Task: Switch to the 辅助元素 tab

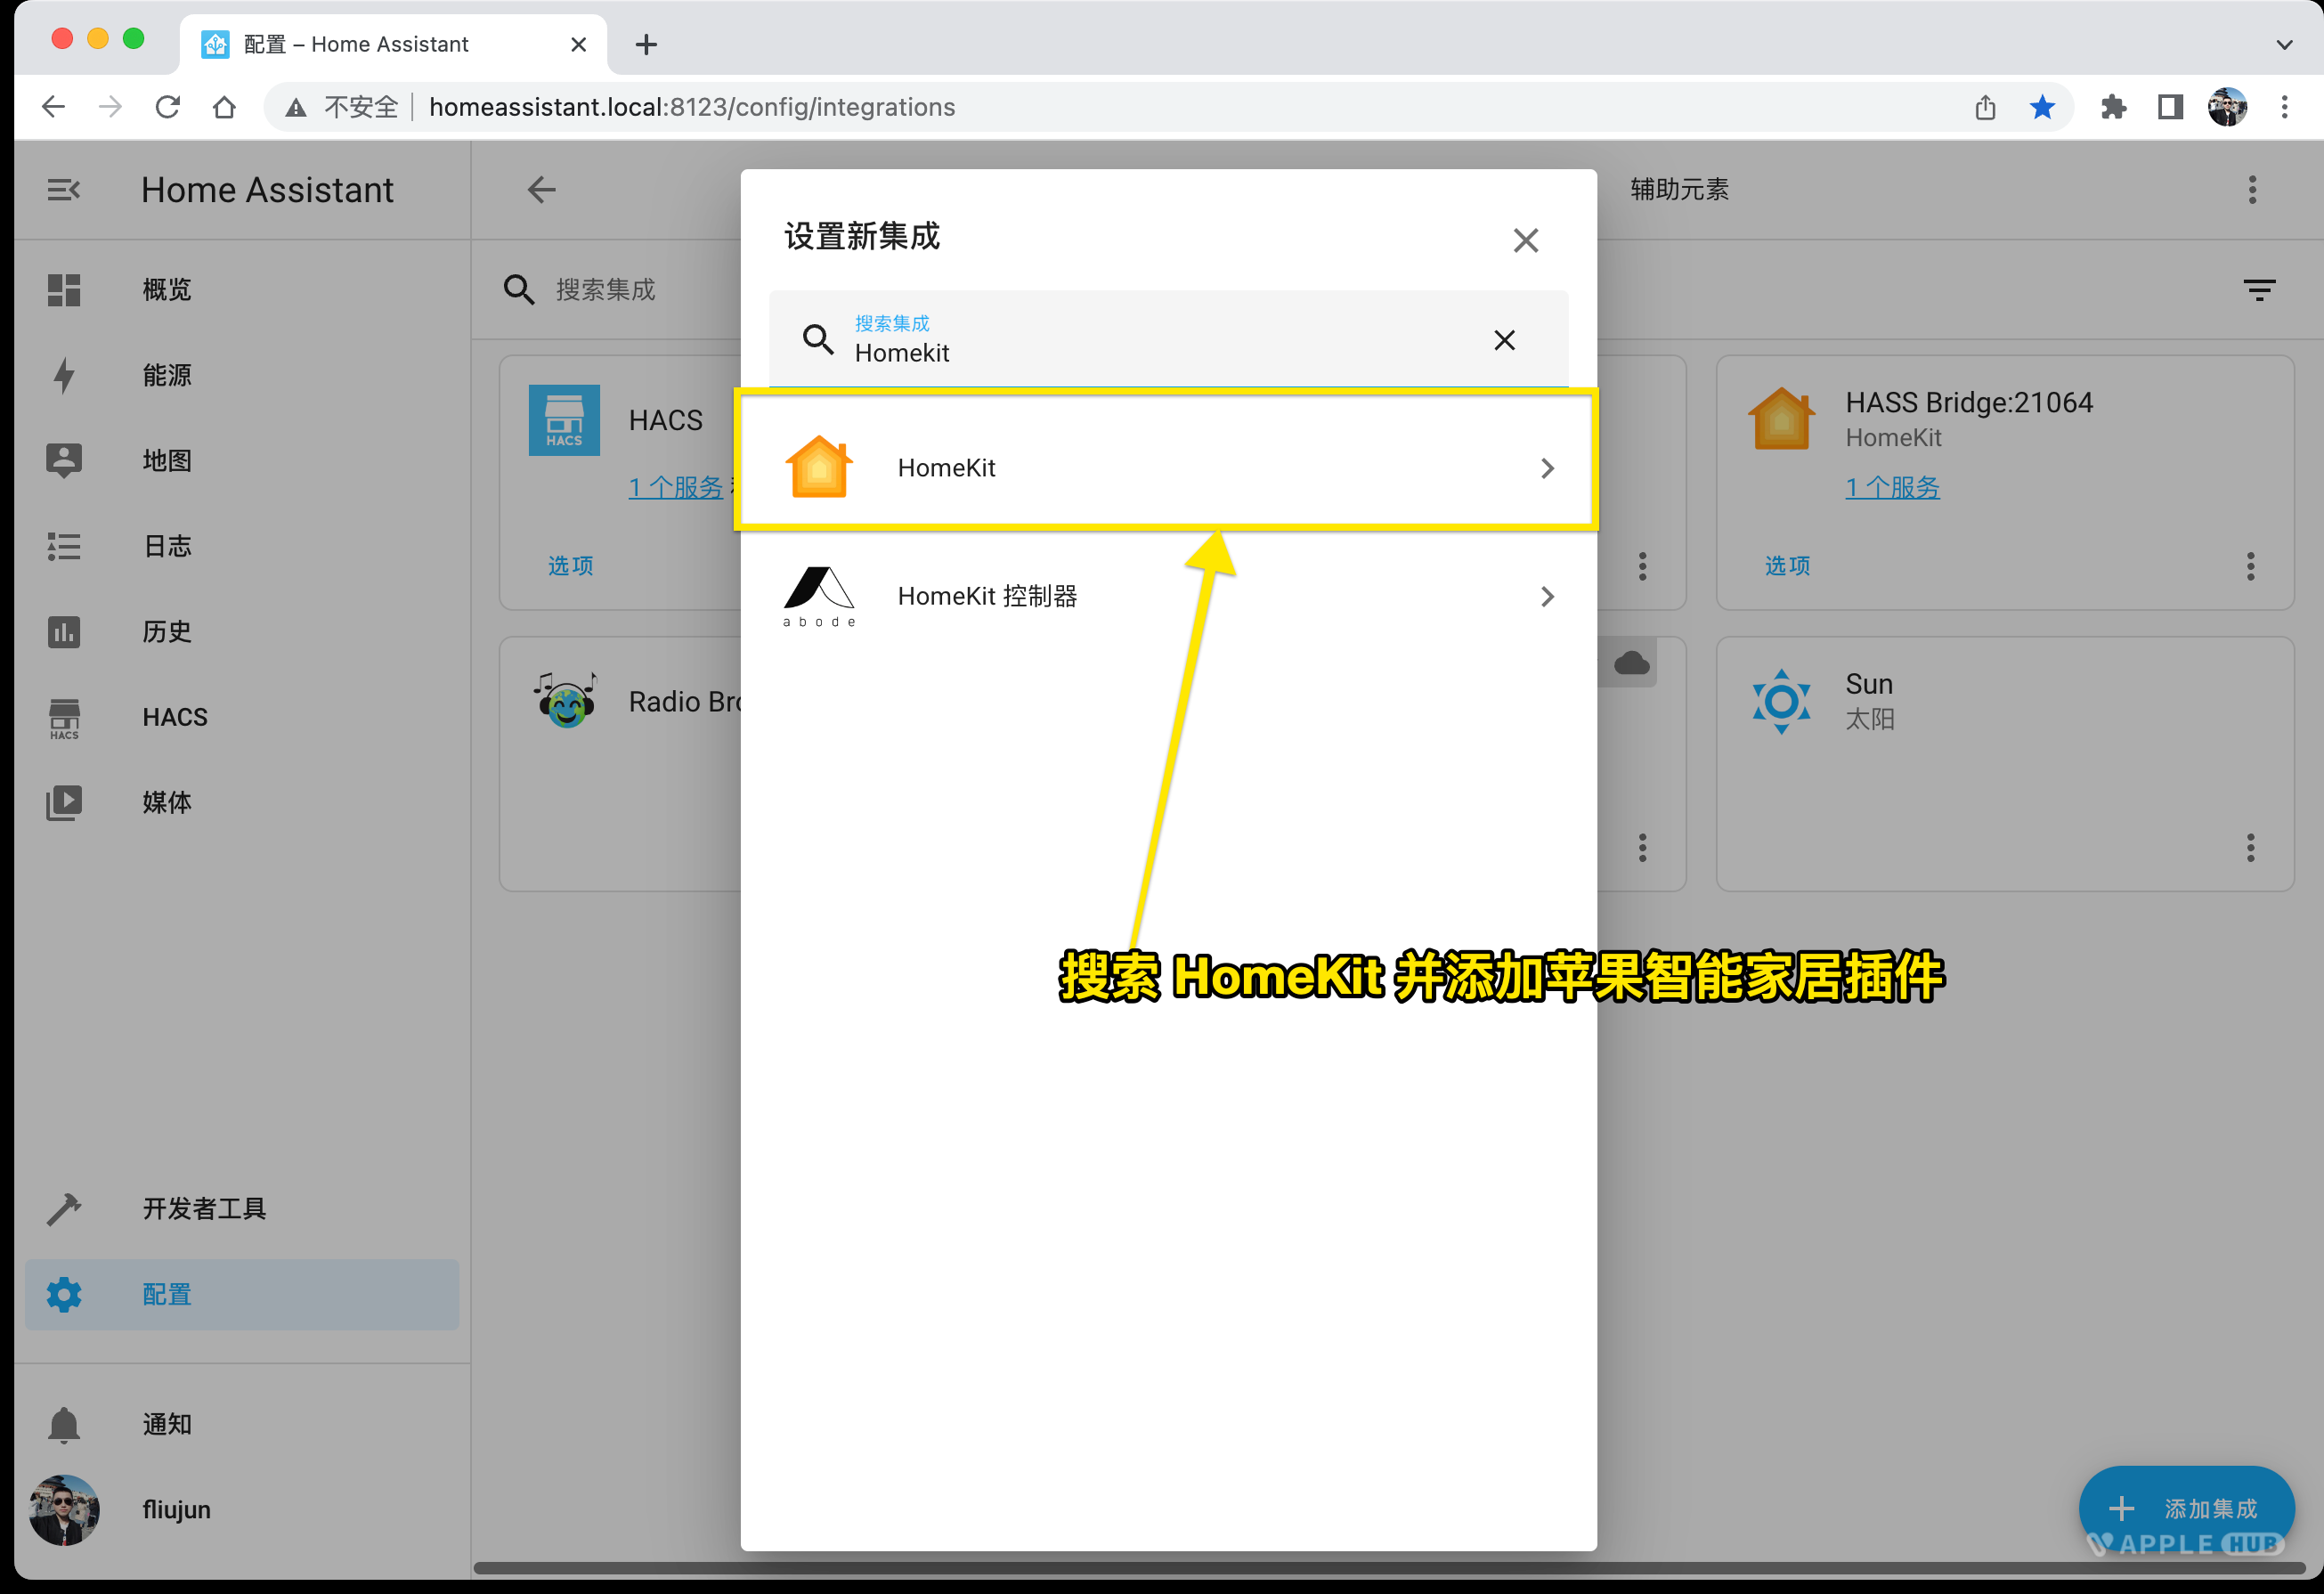Action: (x=1679, y=189)
